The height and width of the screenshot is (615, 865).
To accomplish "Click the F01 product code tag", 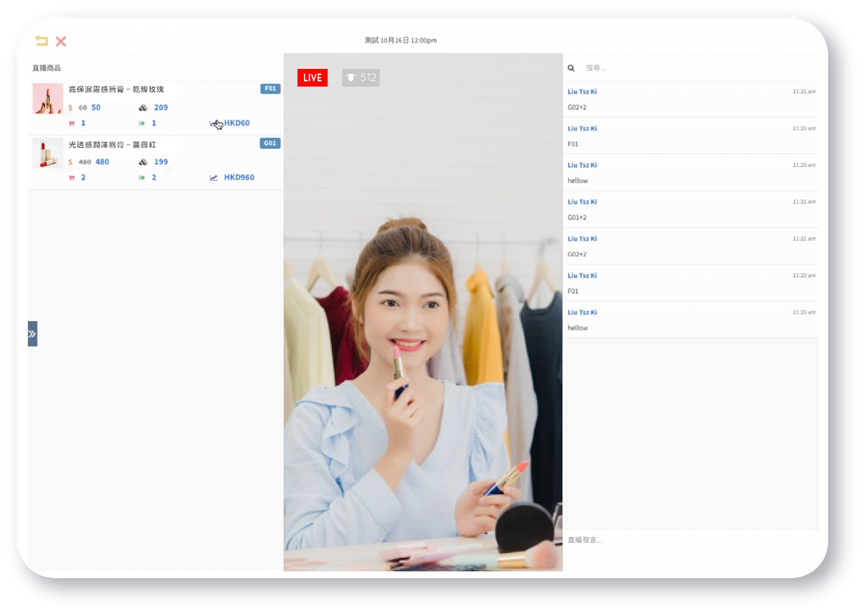I will [270, 89].
